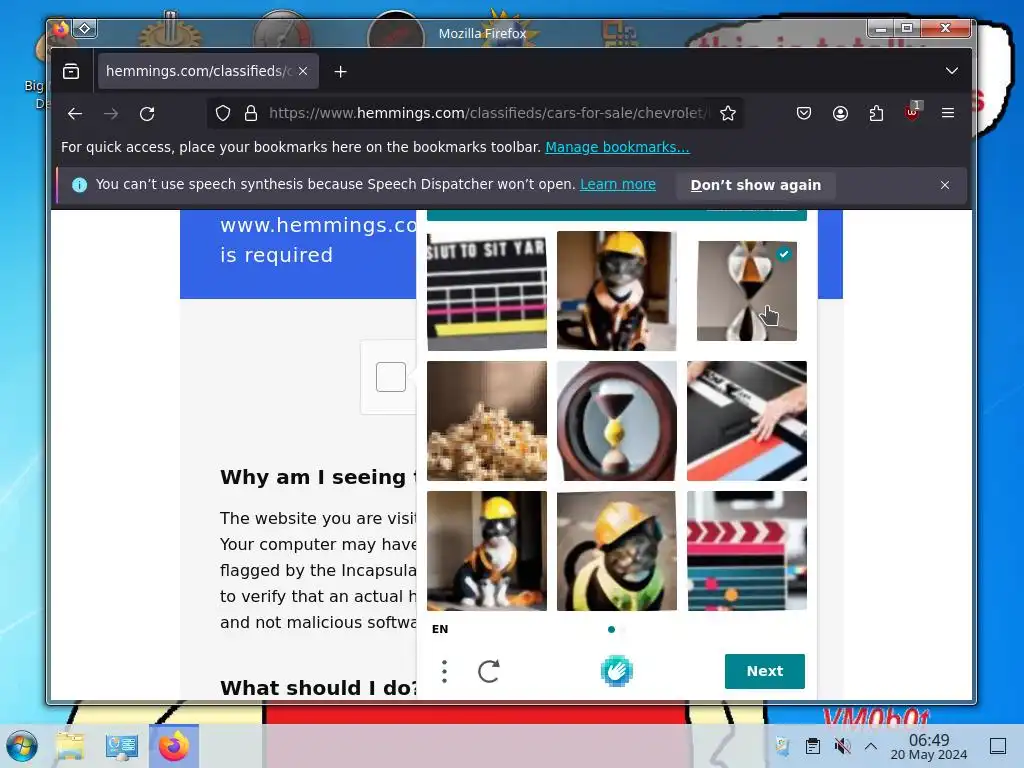
Task: Select the sitting cat with yellow helmet tile
Action: 487,551
